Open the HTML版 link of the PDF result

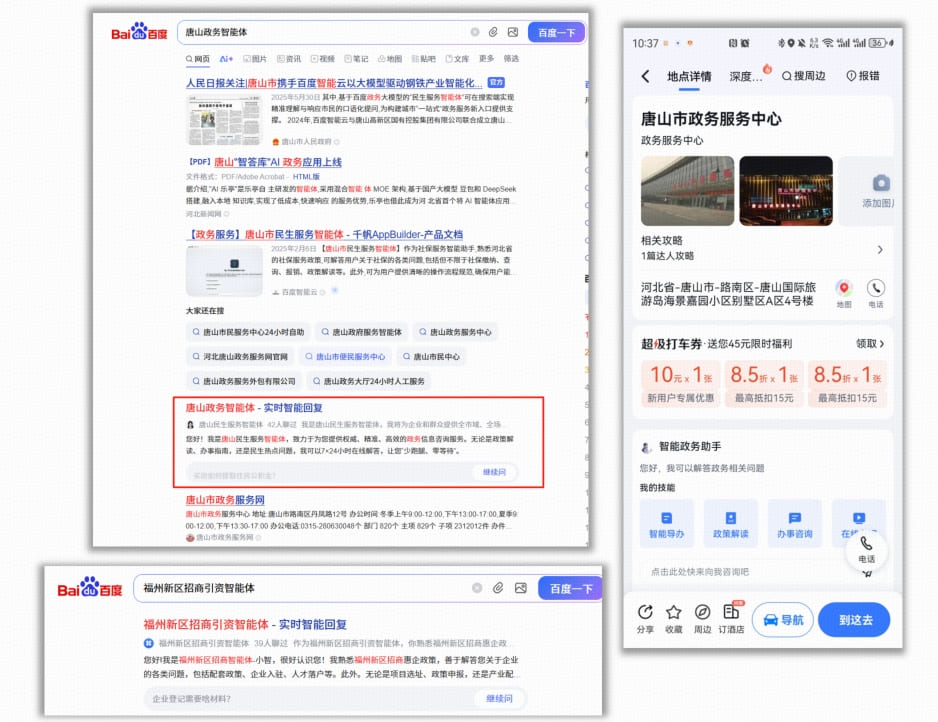pyautogui.click(x=306, y=177)
